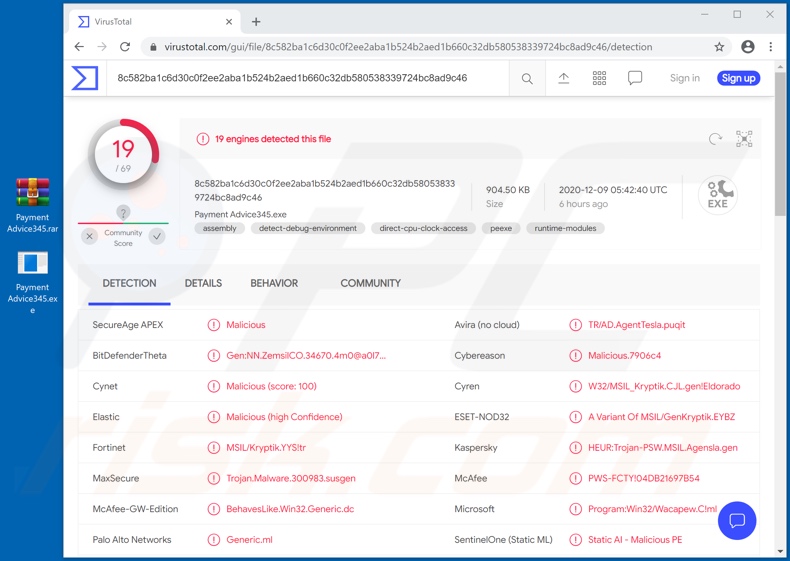Viewport: 790px width, 561px height.
Task: Click the Sign up button
Action: click(738, 78)
